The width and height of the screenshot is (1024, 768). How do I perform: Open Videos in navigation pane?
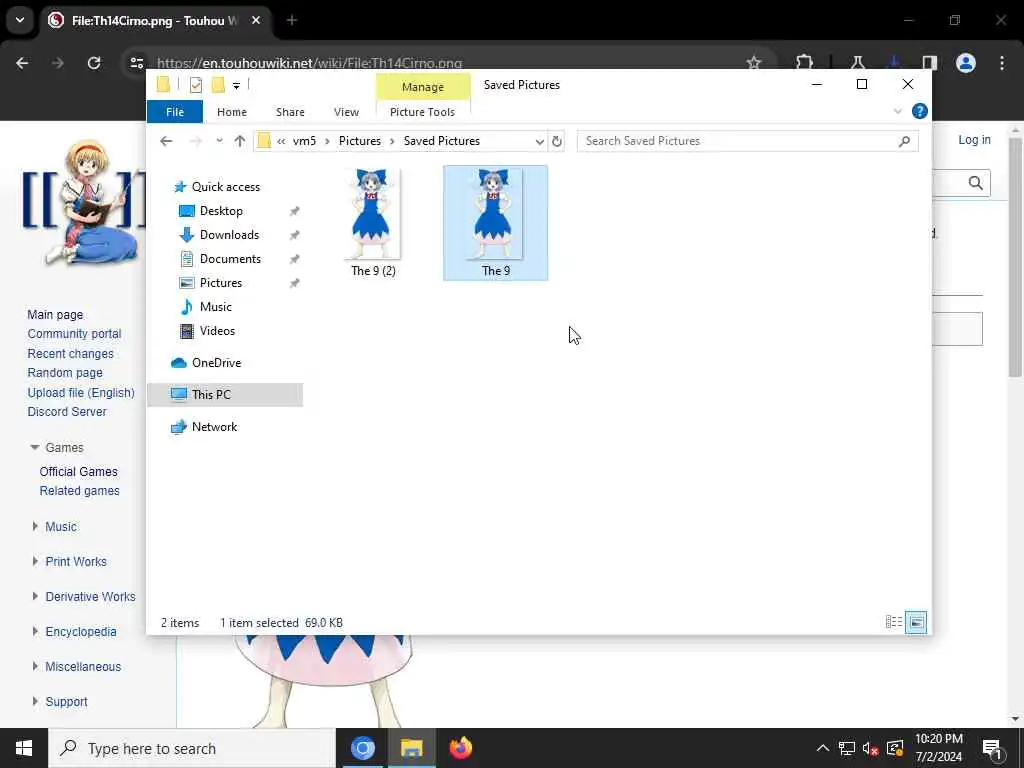[217, 331]
